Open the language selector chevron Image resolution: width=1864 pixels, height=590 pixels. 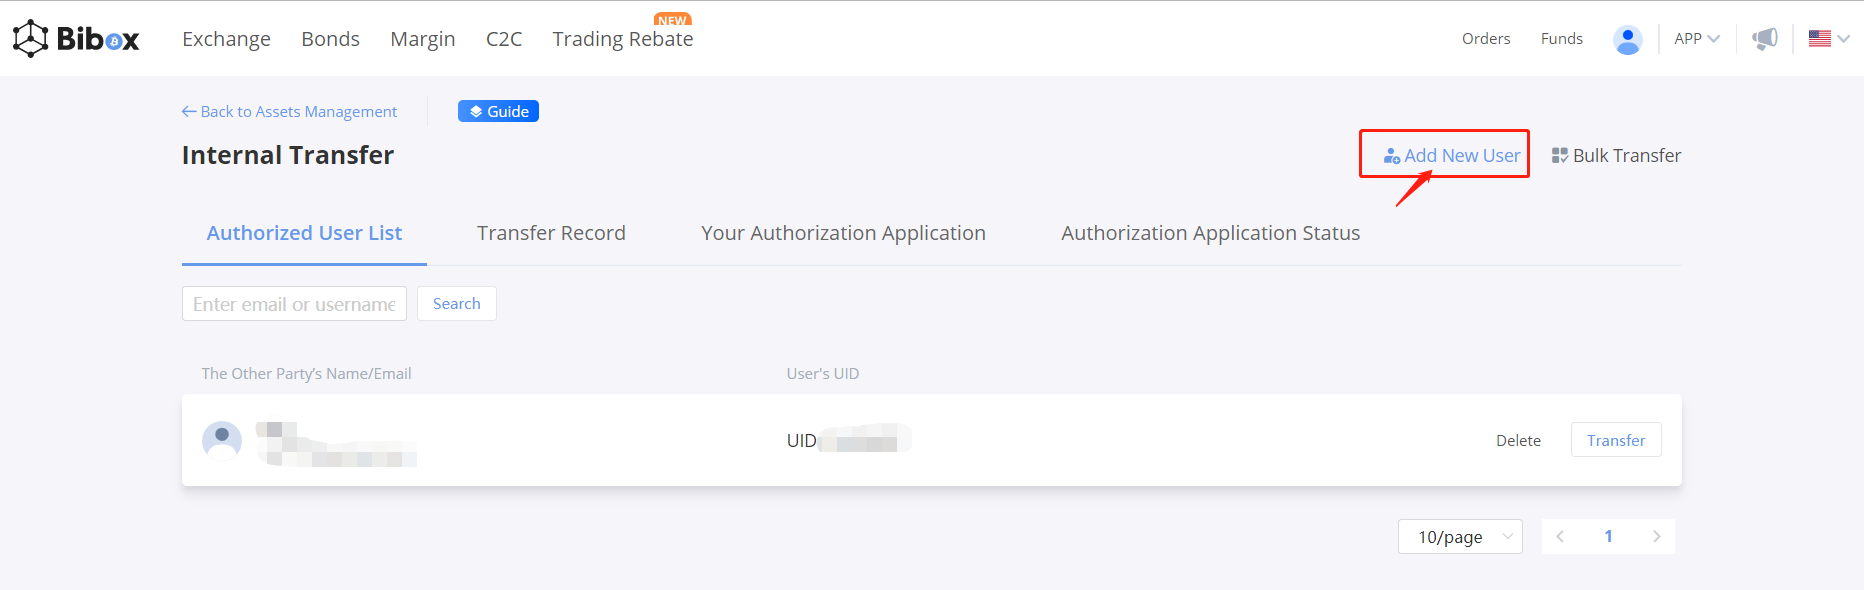tap(1844, 39)
